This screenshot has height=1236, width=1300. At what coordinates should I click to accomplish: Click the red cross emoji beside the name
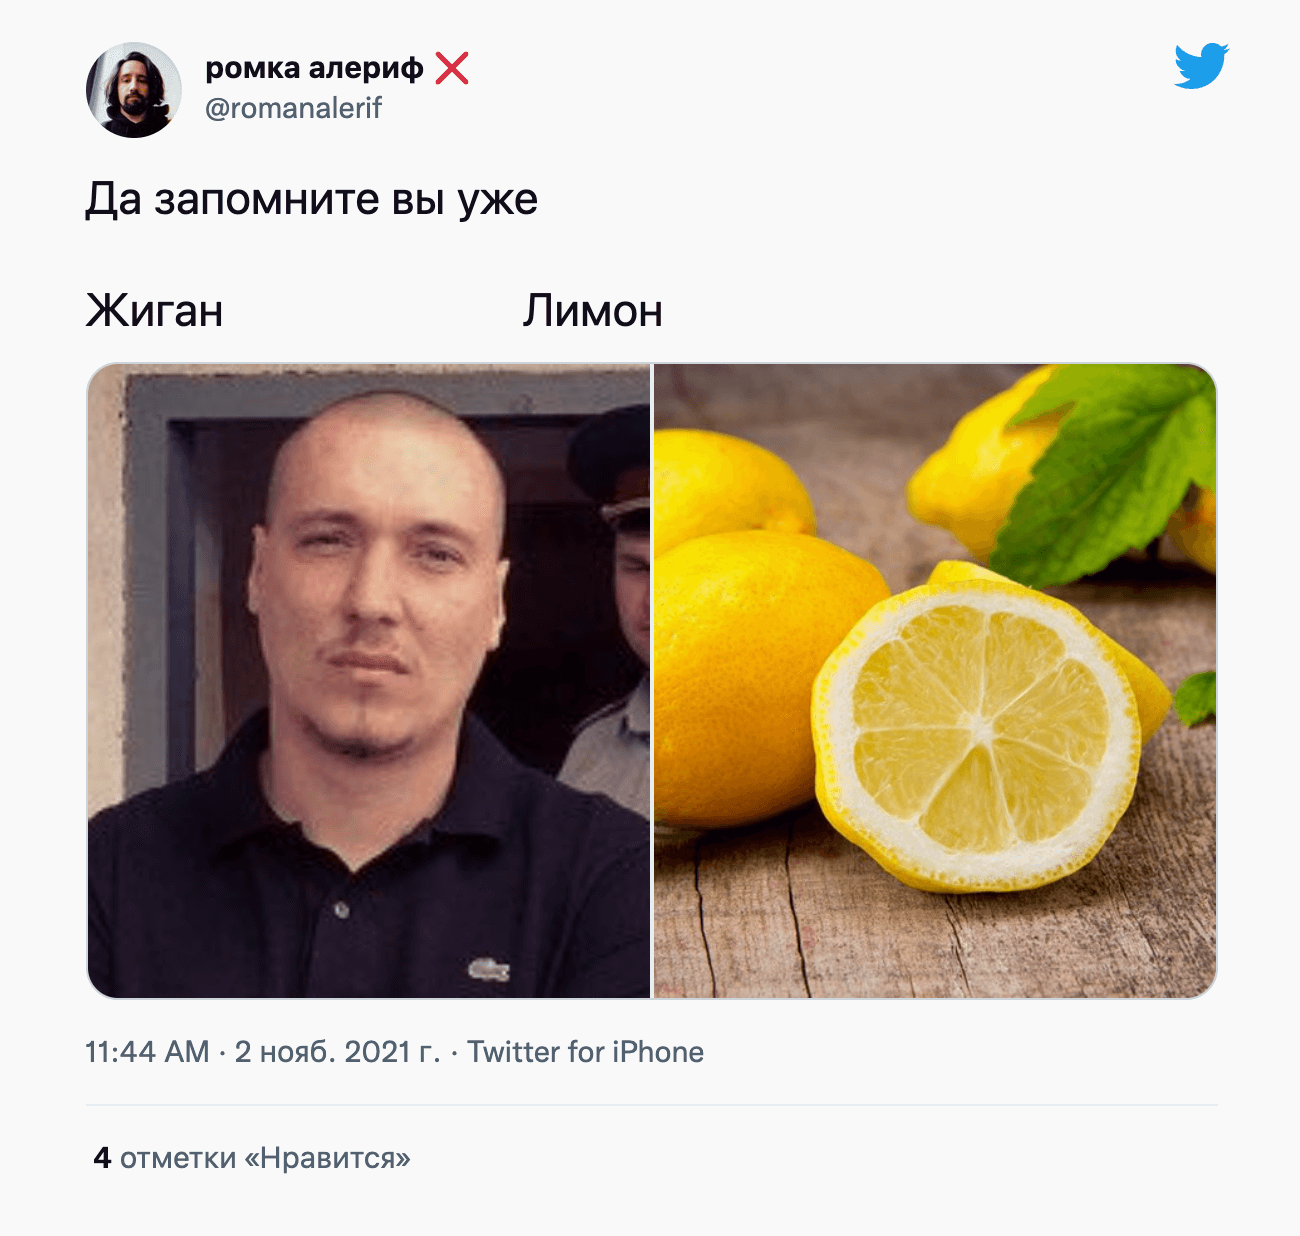pos(452,68)
